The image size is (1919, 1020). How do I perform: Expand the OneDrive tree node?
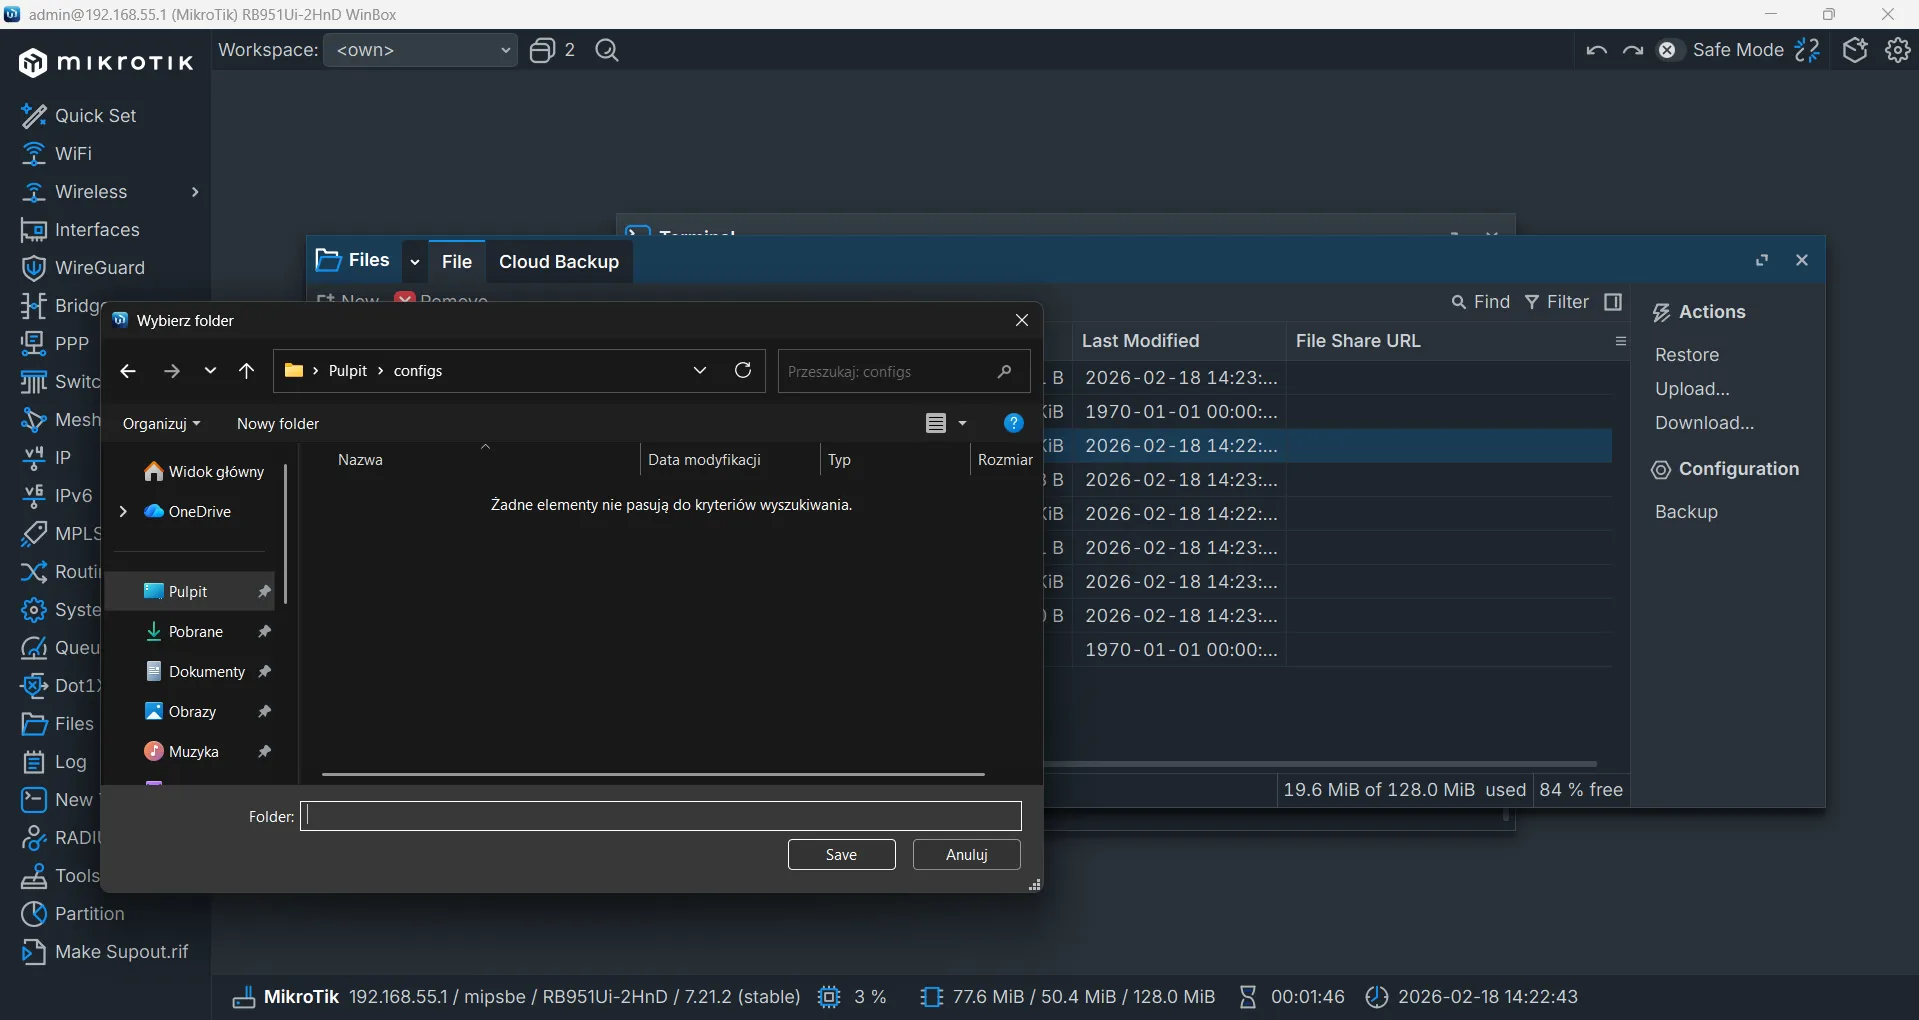123,512
